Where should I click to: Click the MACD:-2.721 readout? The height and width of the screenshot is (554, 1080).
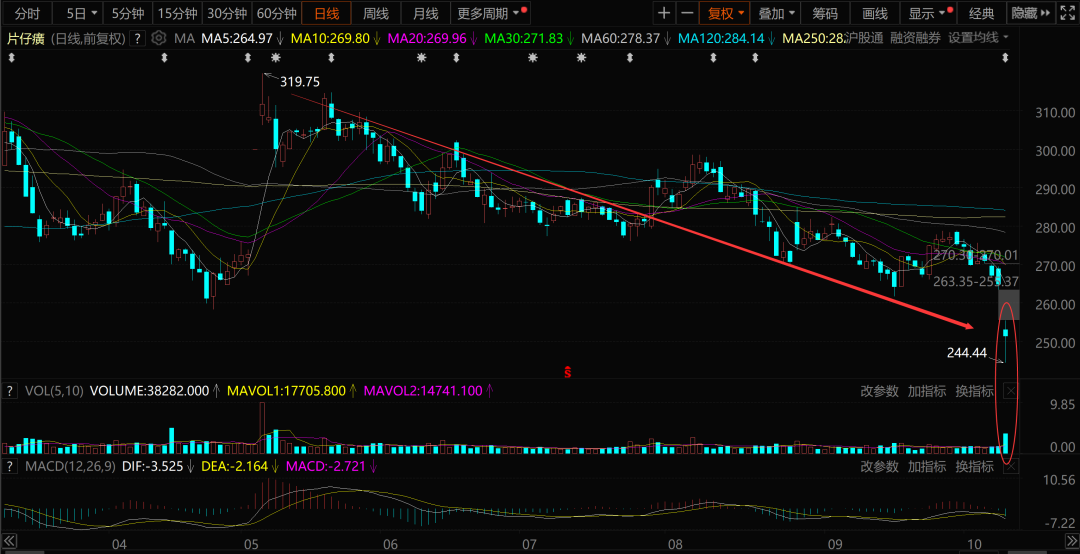(324, 466)
